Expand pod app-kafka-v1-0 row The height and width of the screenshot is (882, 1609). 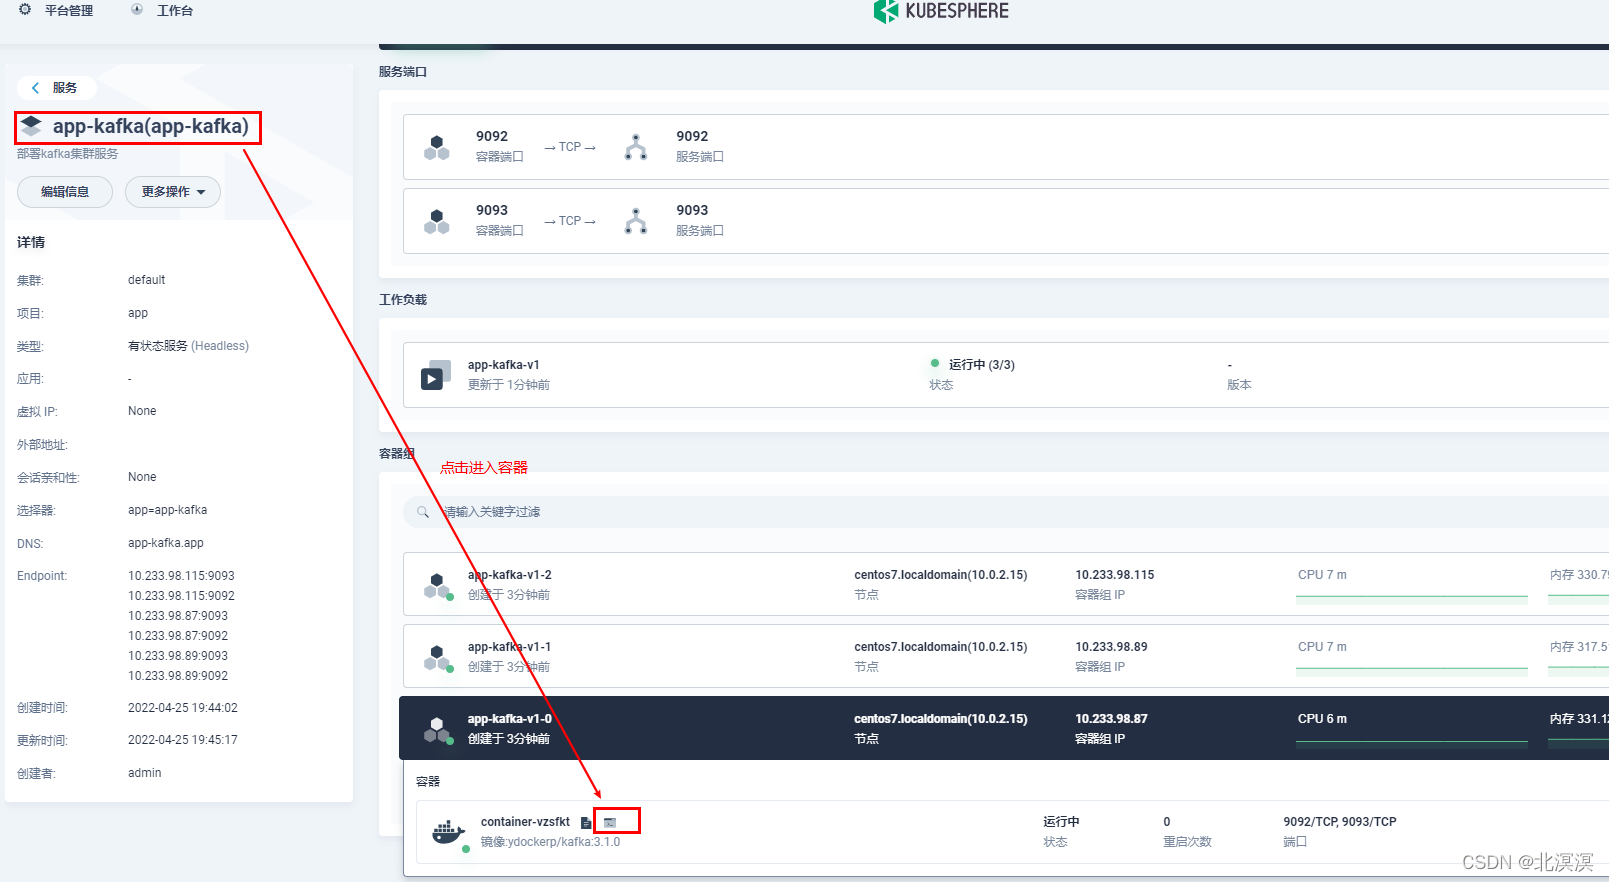(x=1004, y=728)
